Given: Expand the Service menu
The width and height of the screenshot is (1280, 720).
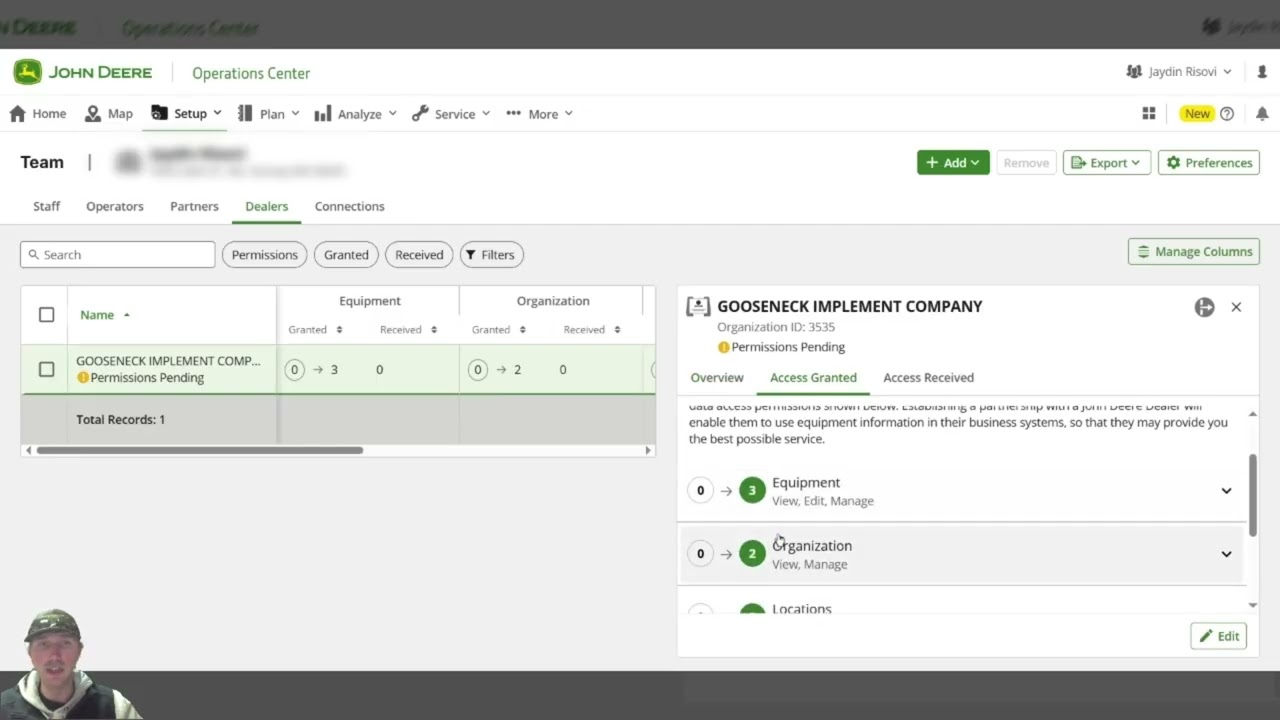Looking at the screenshot, I should pyautogui.click(x=450, y=114).
